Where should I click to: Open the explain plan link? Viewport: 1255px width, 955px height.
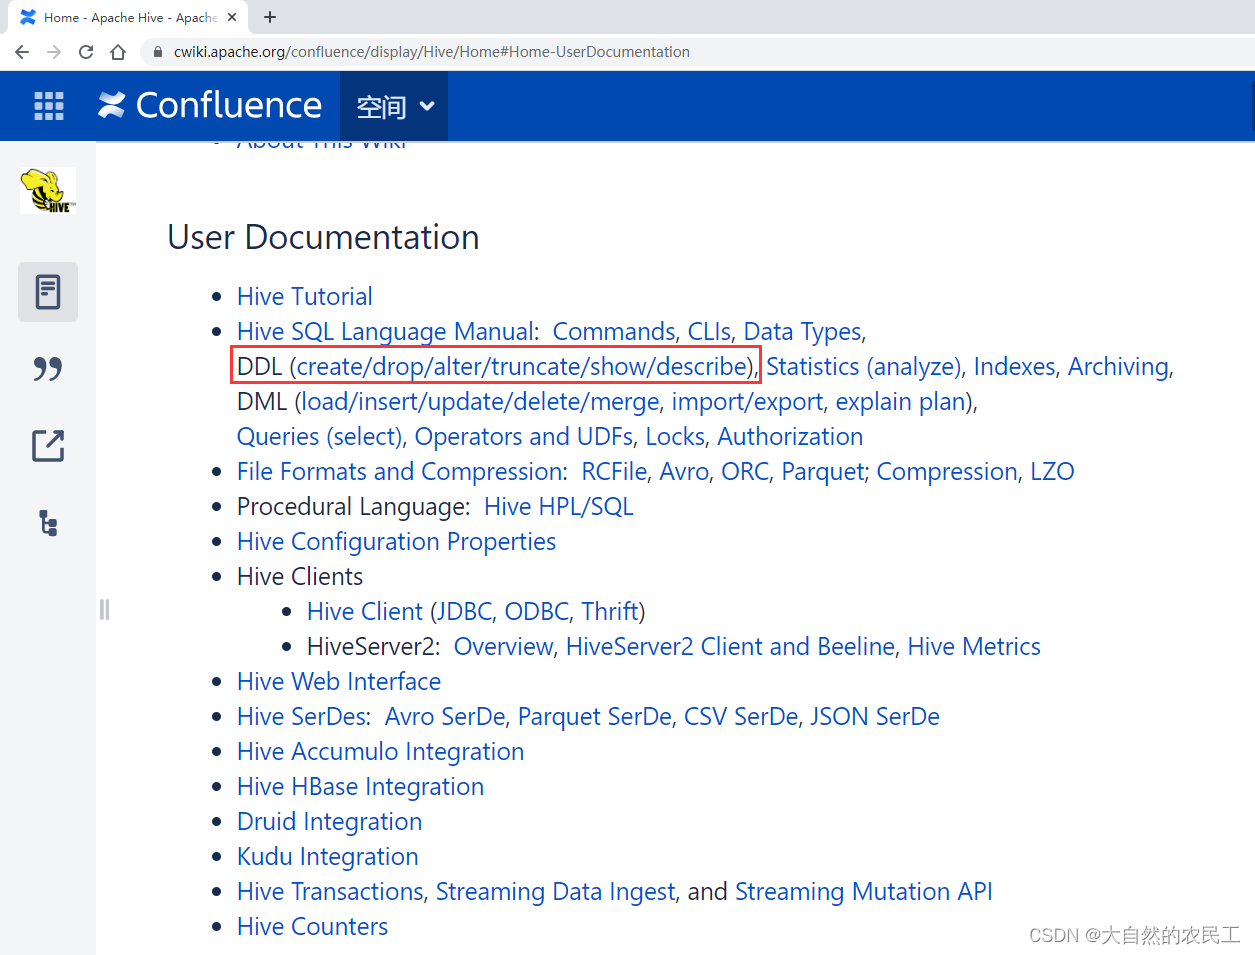(x=901, y=402)
